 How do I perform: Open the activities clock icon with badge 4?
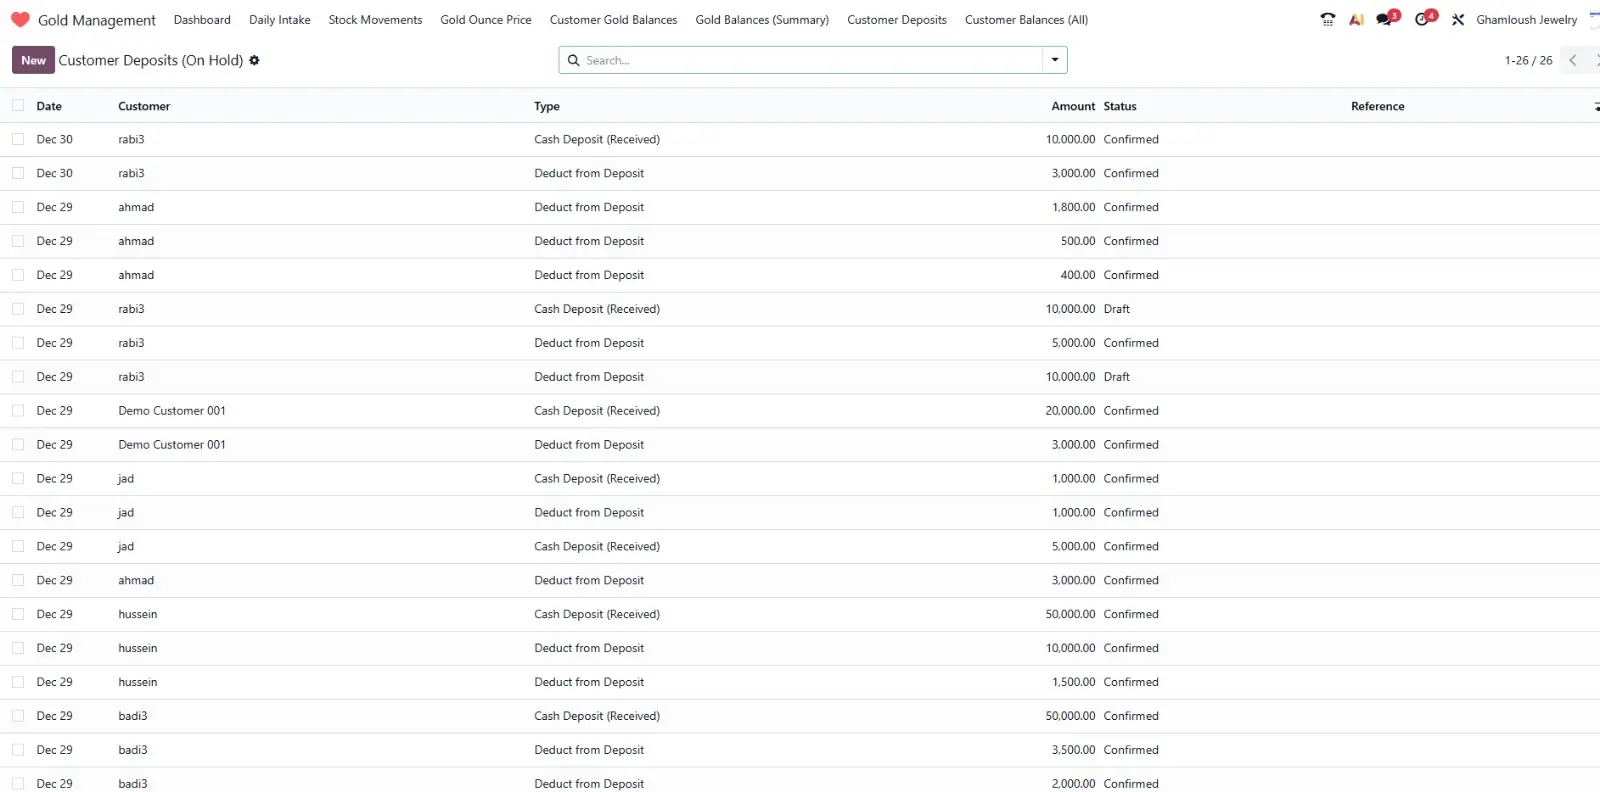[1423, 19]
